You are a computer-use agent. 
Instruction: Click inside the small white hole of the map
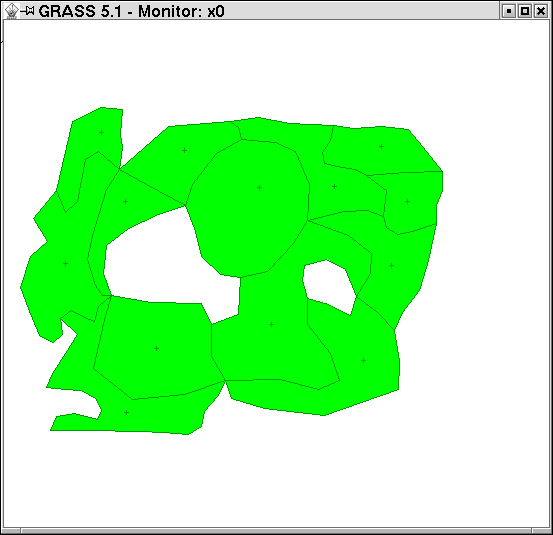pyautogui.click(x=328, y=286)
